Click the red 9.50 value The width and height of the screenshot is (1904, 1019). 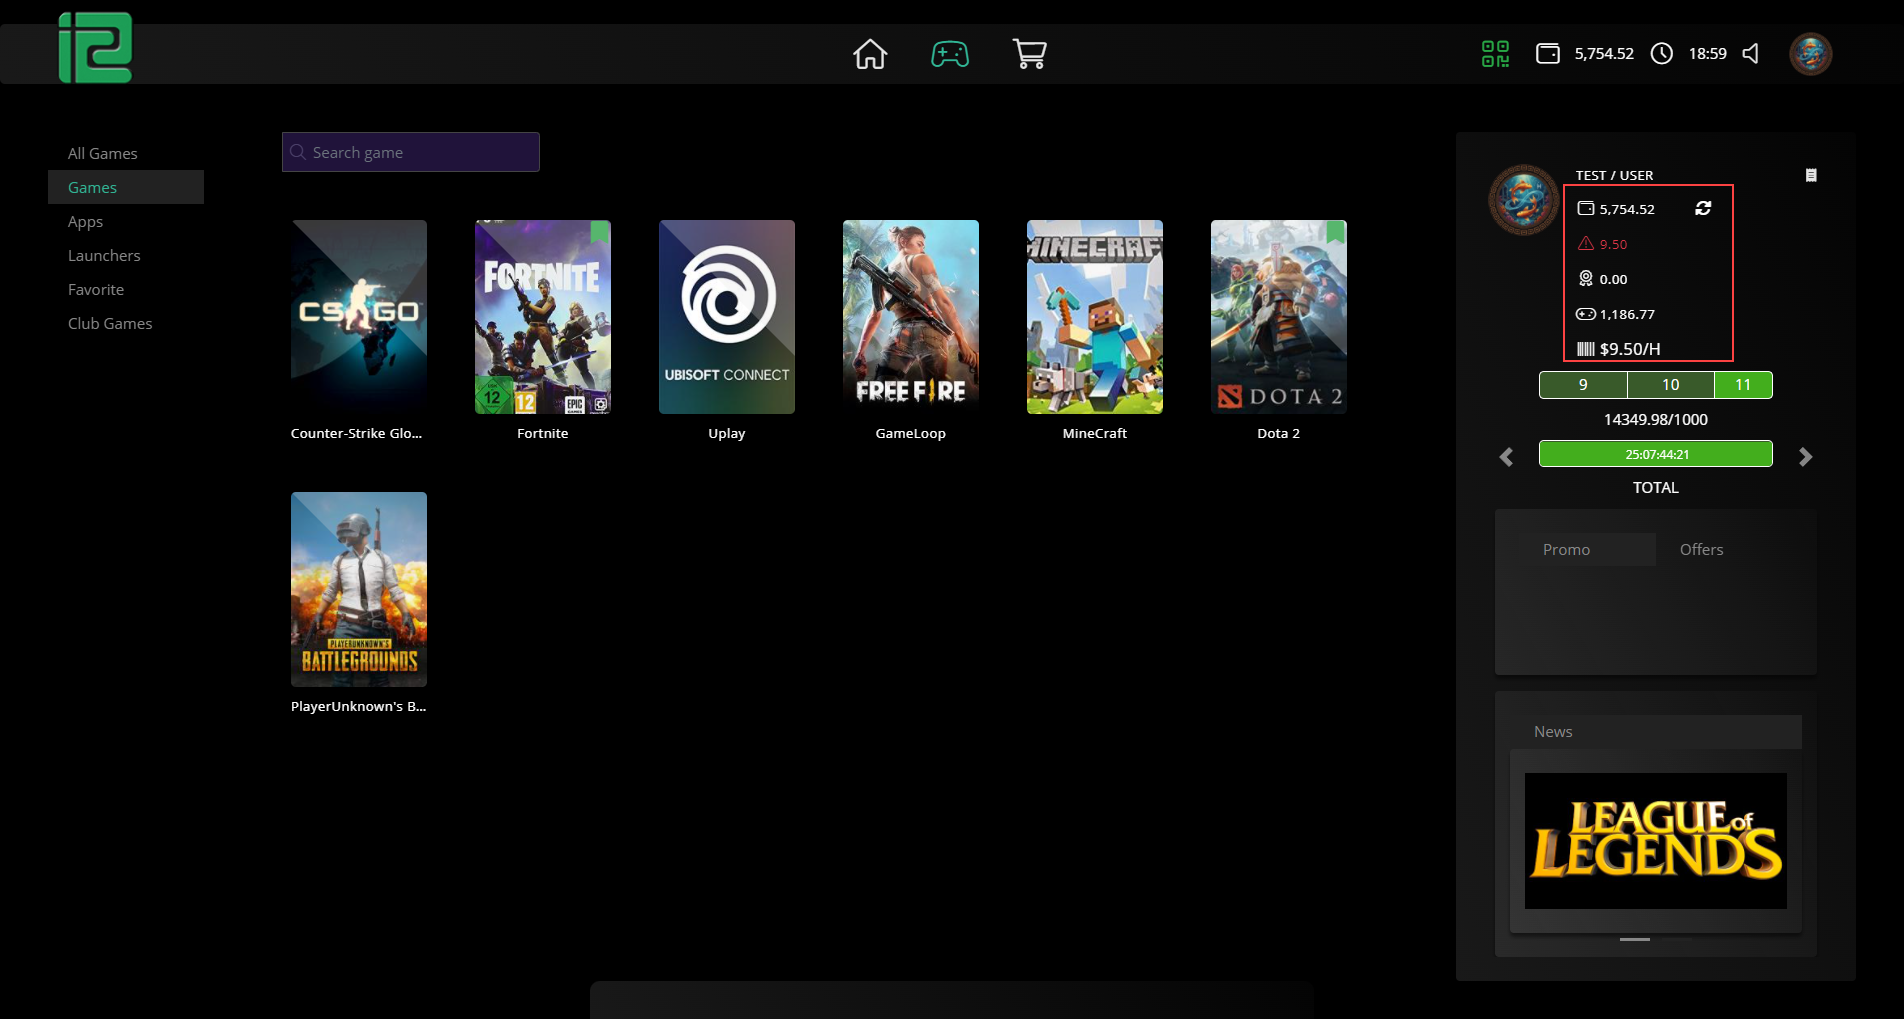1613,244
